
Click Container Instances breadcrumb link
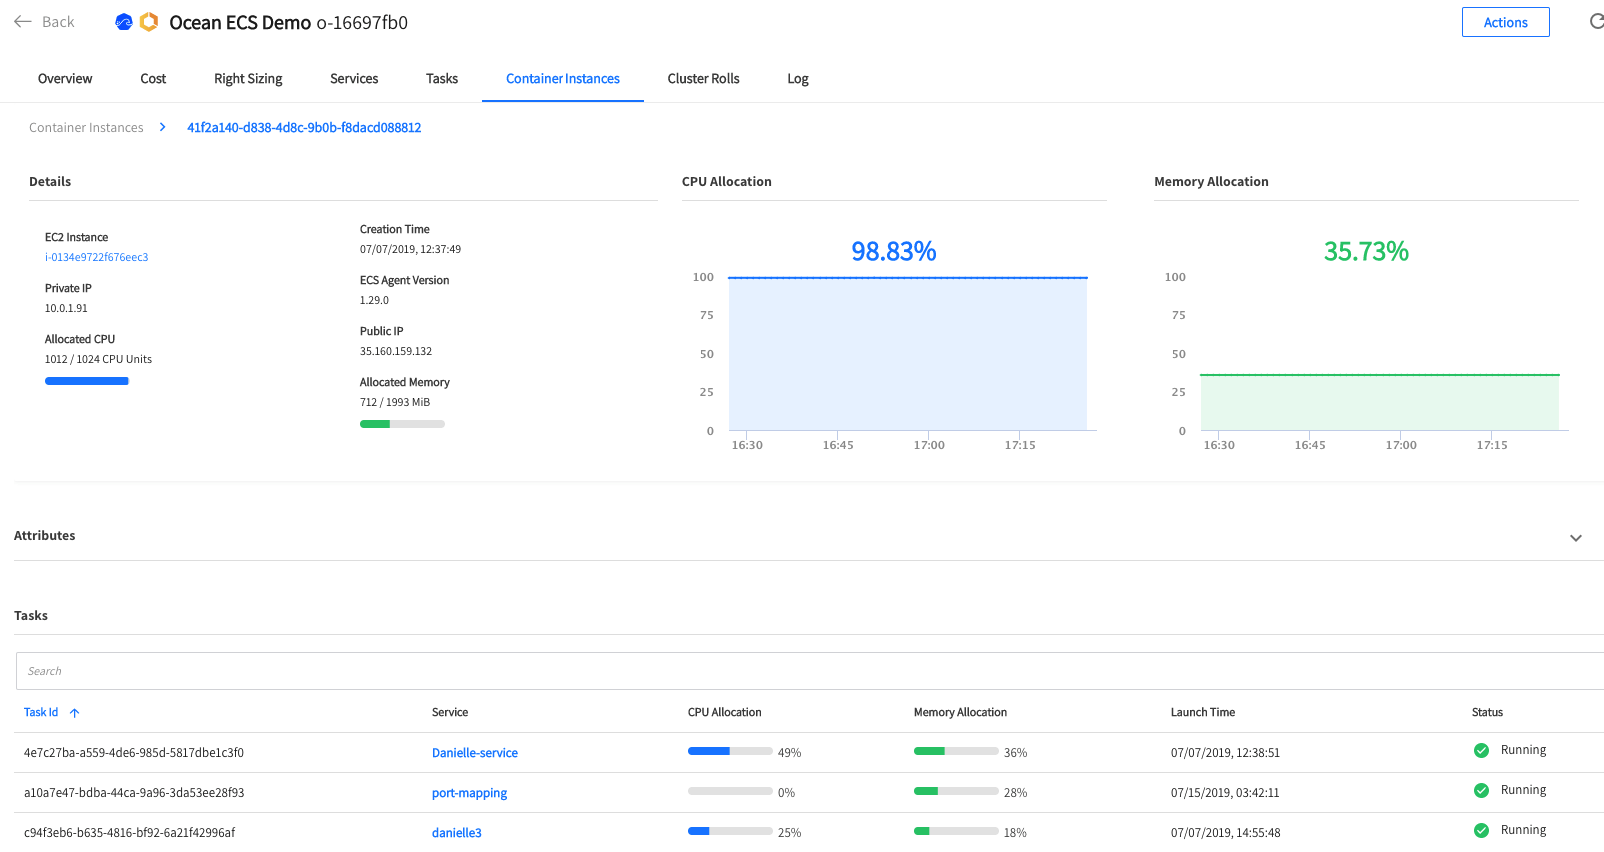[x=86, y=128]
